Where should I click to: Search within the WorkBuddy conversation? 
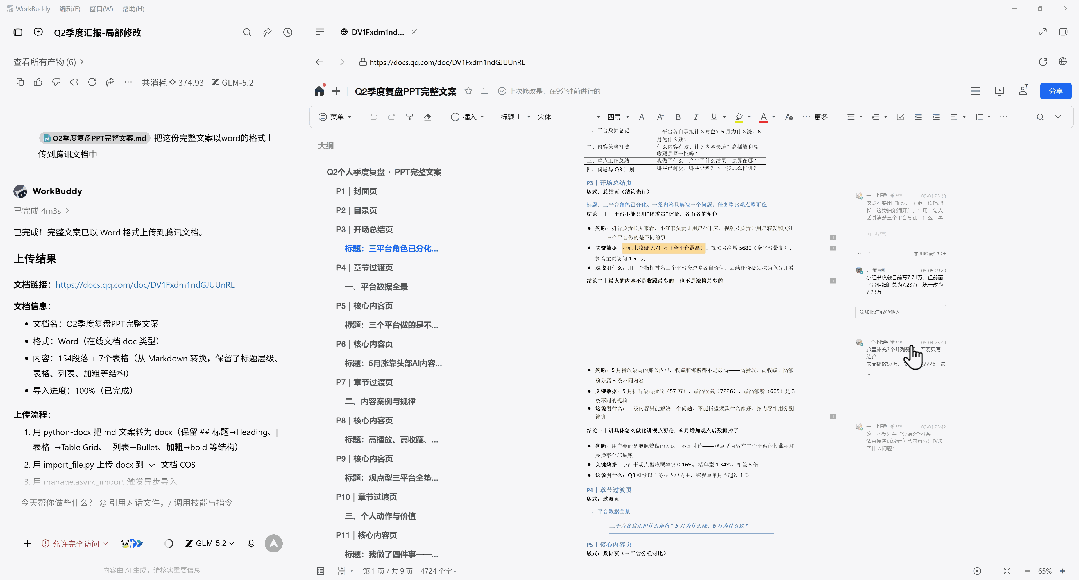pyautogui.click(x=247, y=32)
